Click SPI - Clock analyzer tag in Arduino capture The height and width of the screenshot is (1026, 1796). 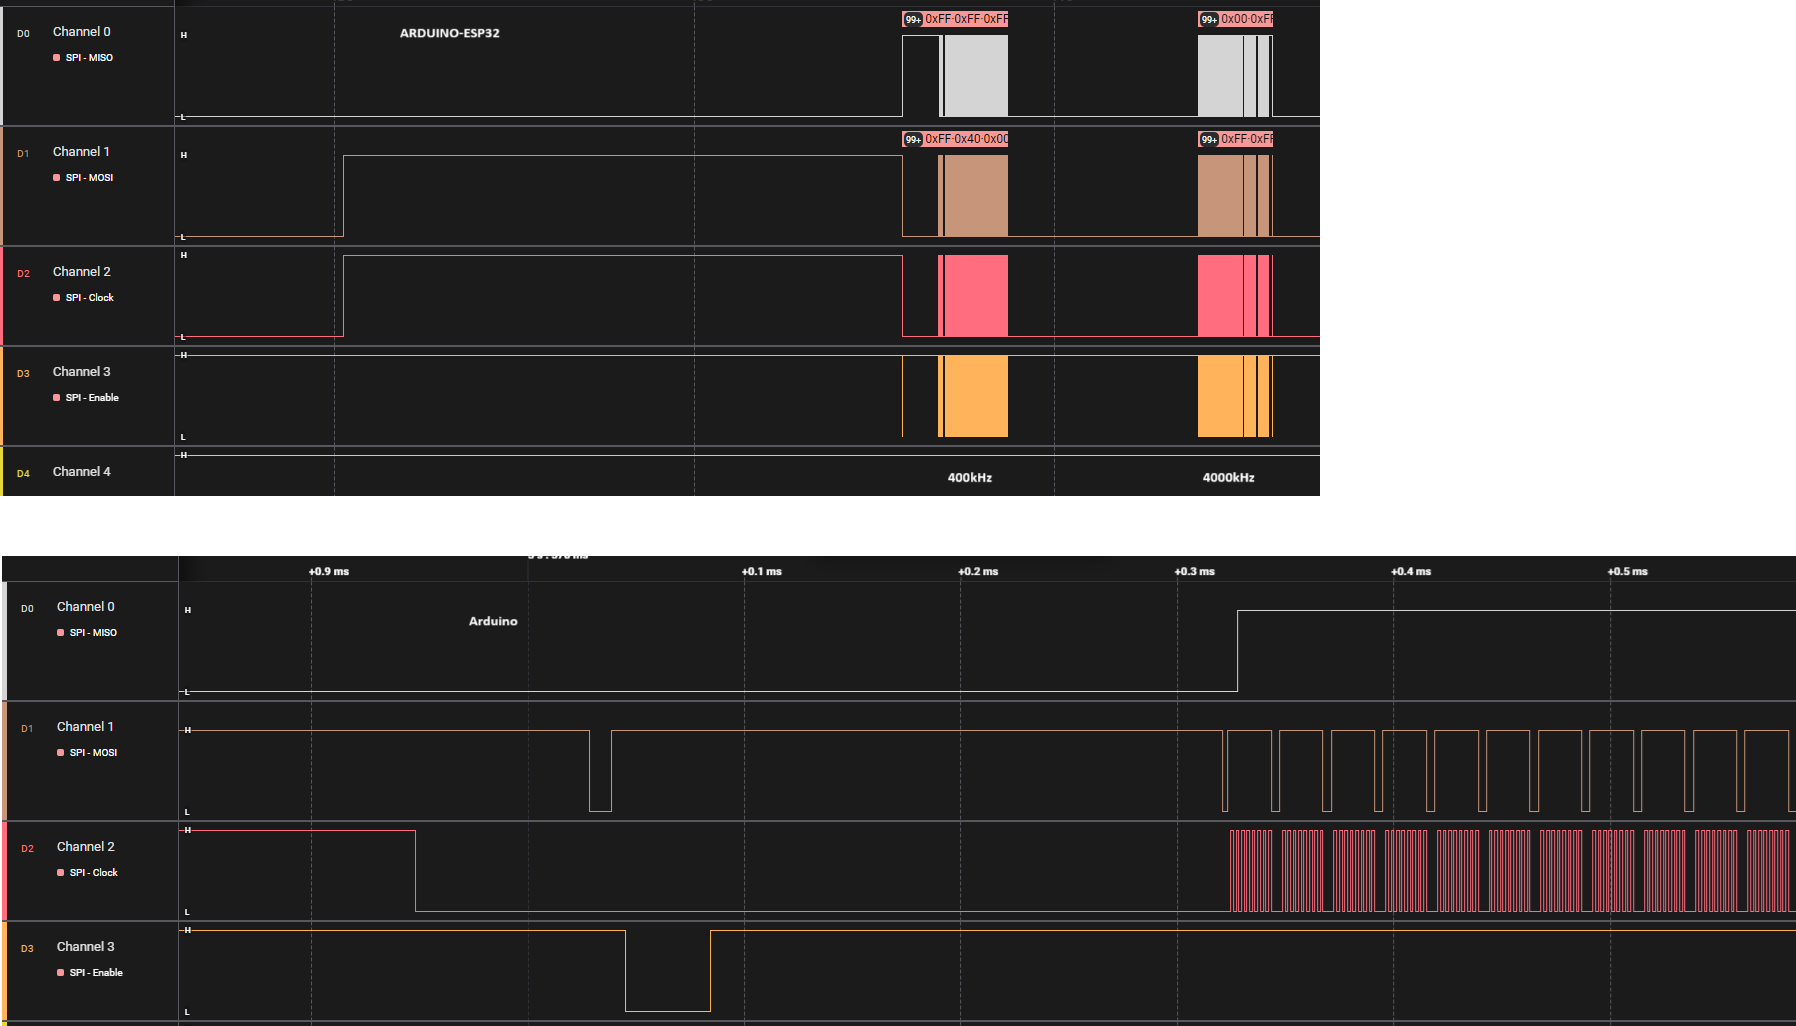click(93, 873)
